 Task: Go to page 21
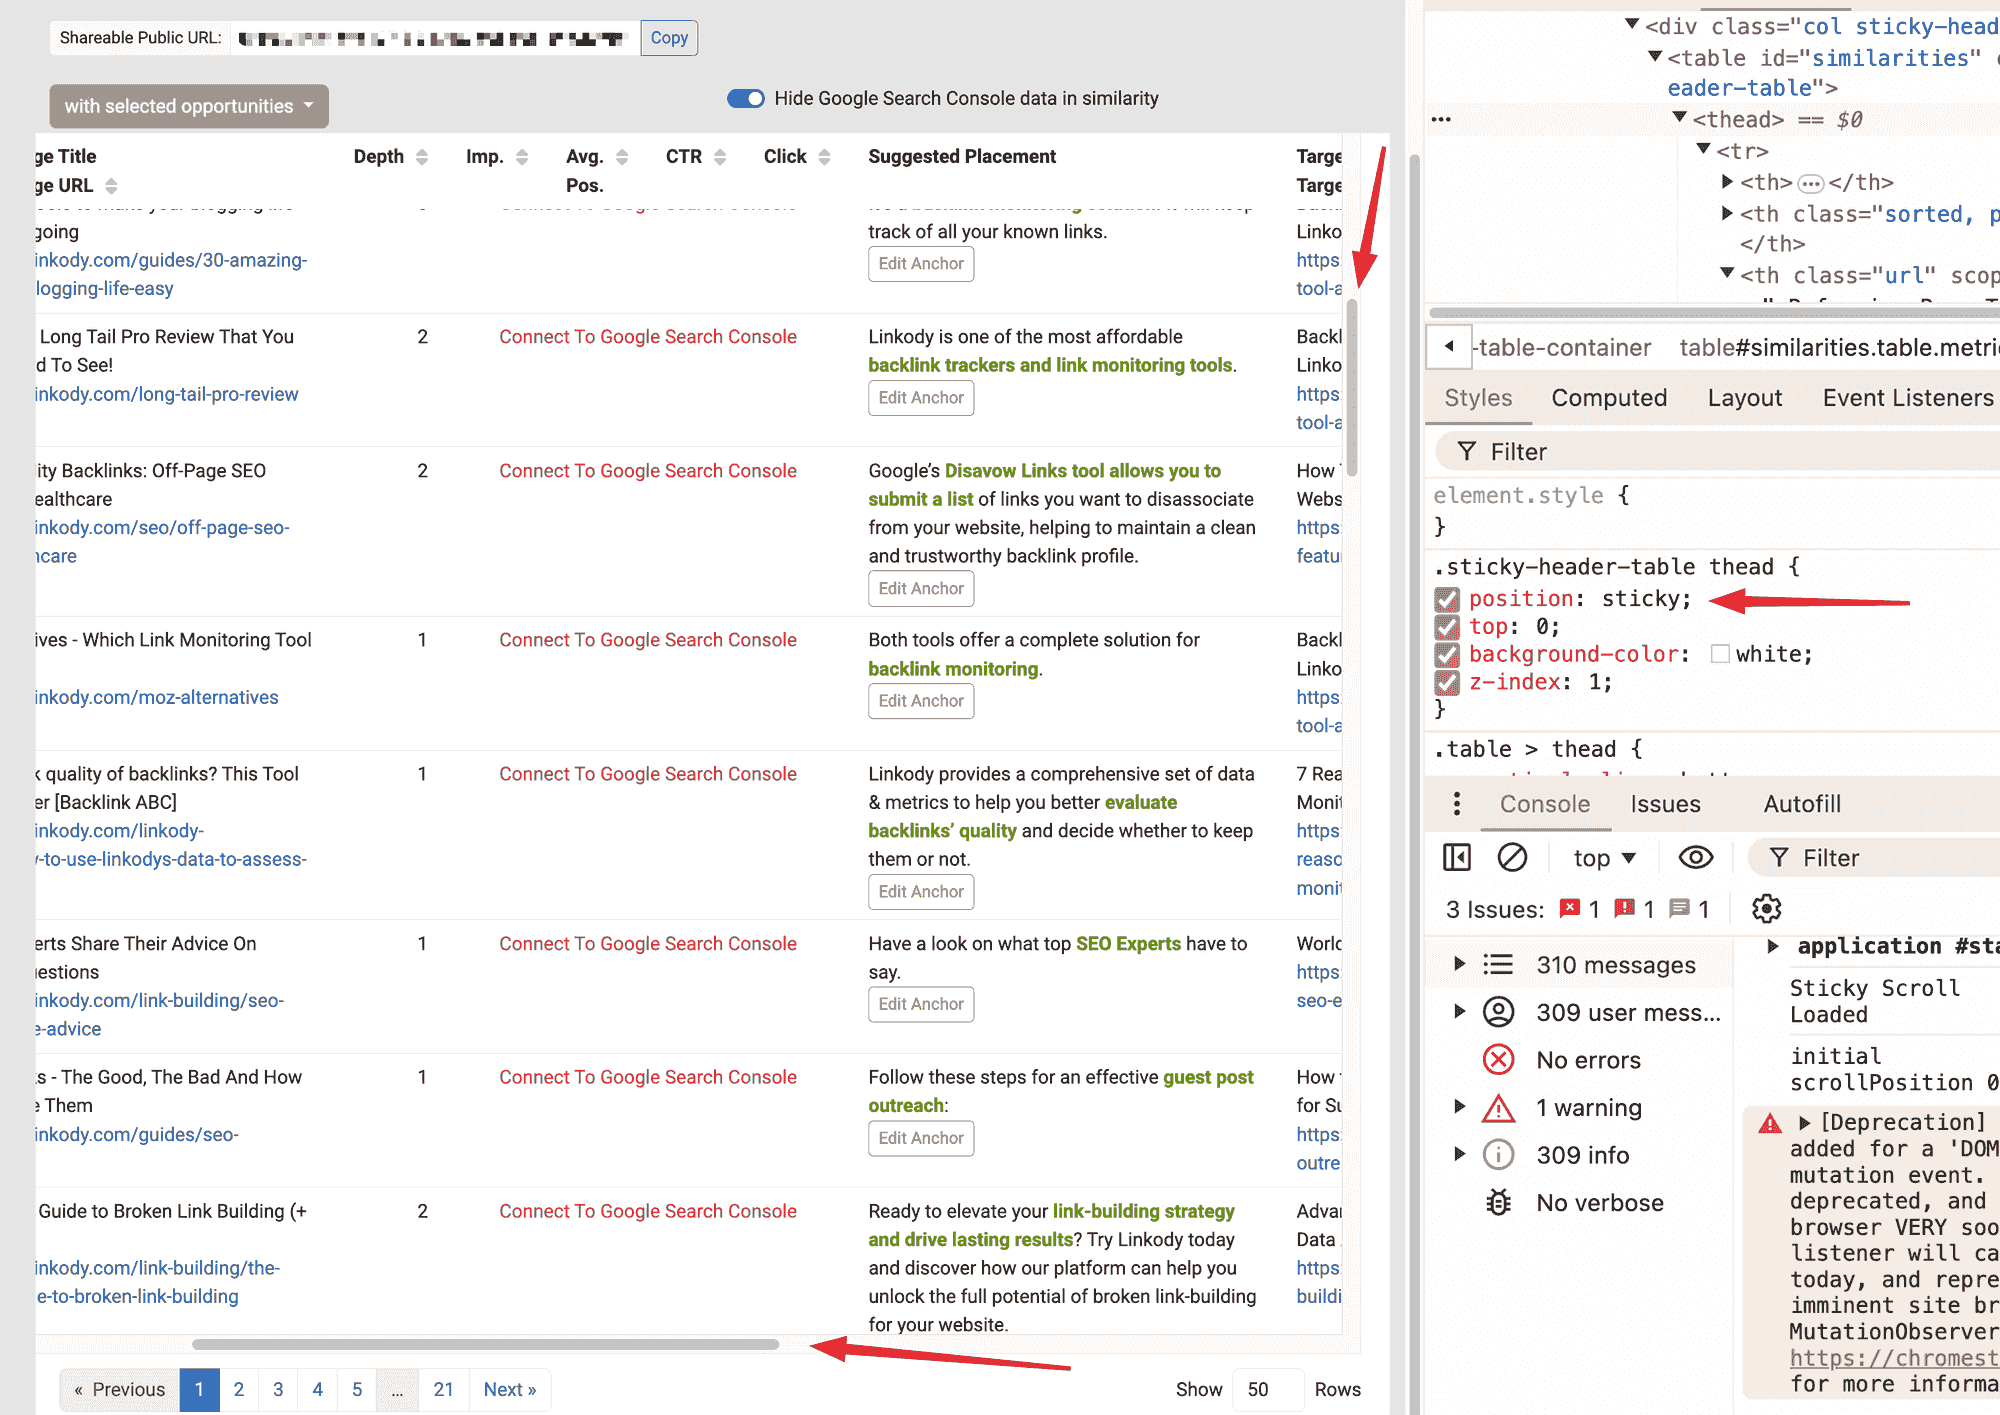coord(443,1390)
